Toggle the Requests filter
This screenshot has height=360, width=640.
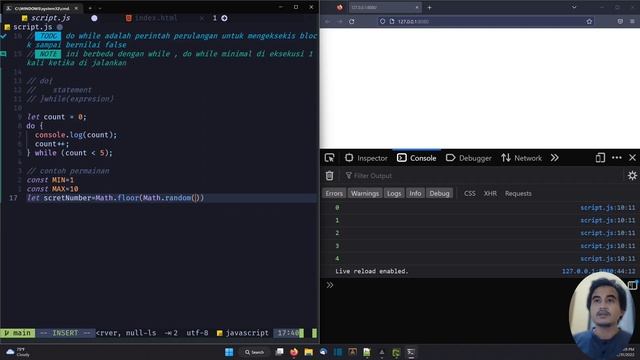(518, 193)
